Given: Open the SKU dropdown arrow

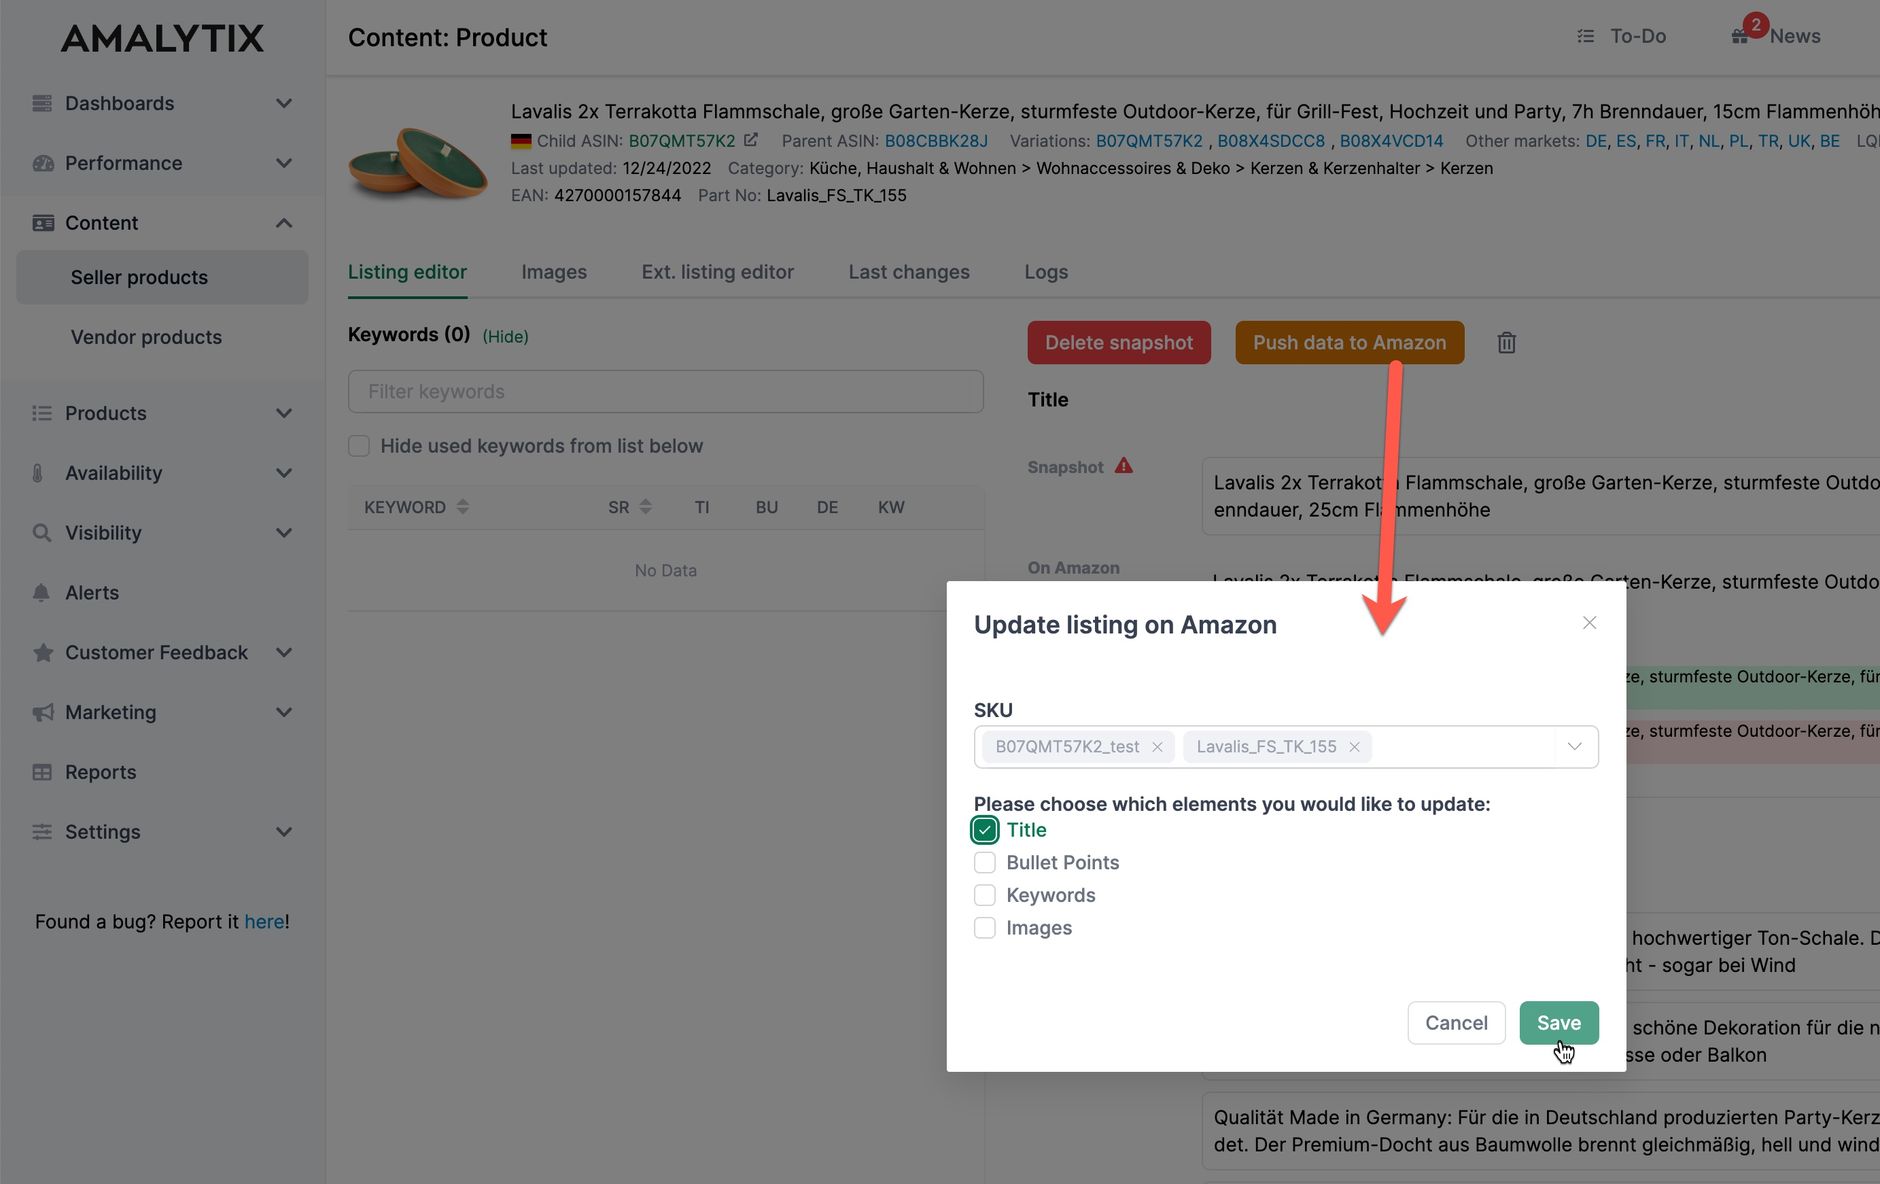Looking at the screenshot, I should coord(1575,747).
